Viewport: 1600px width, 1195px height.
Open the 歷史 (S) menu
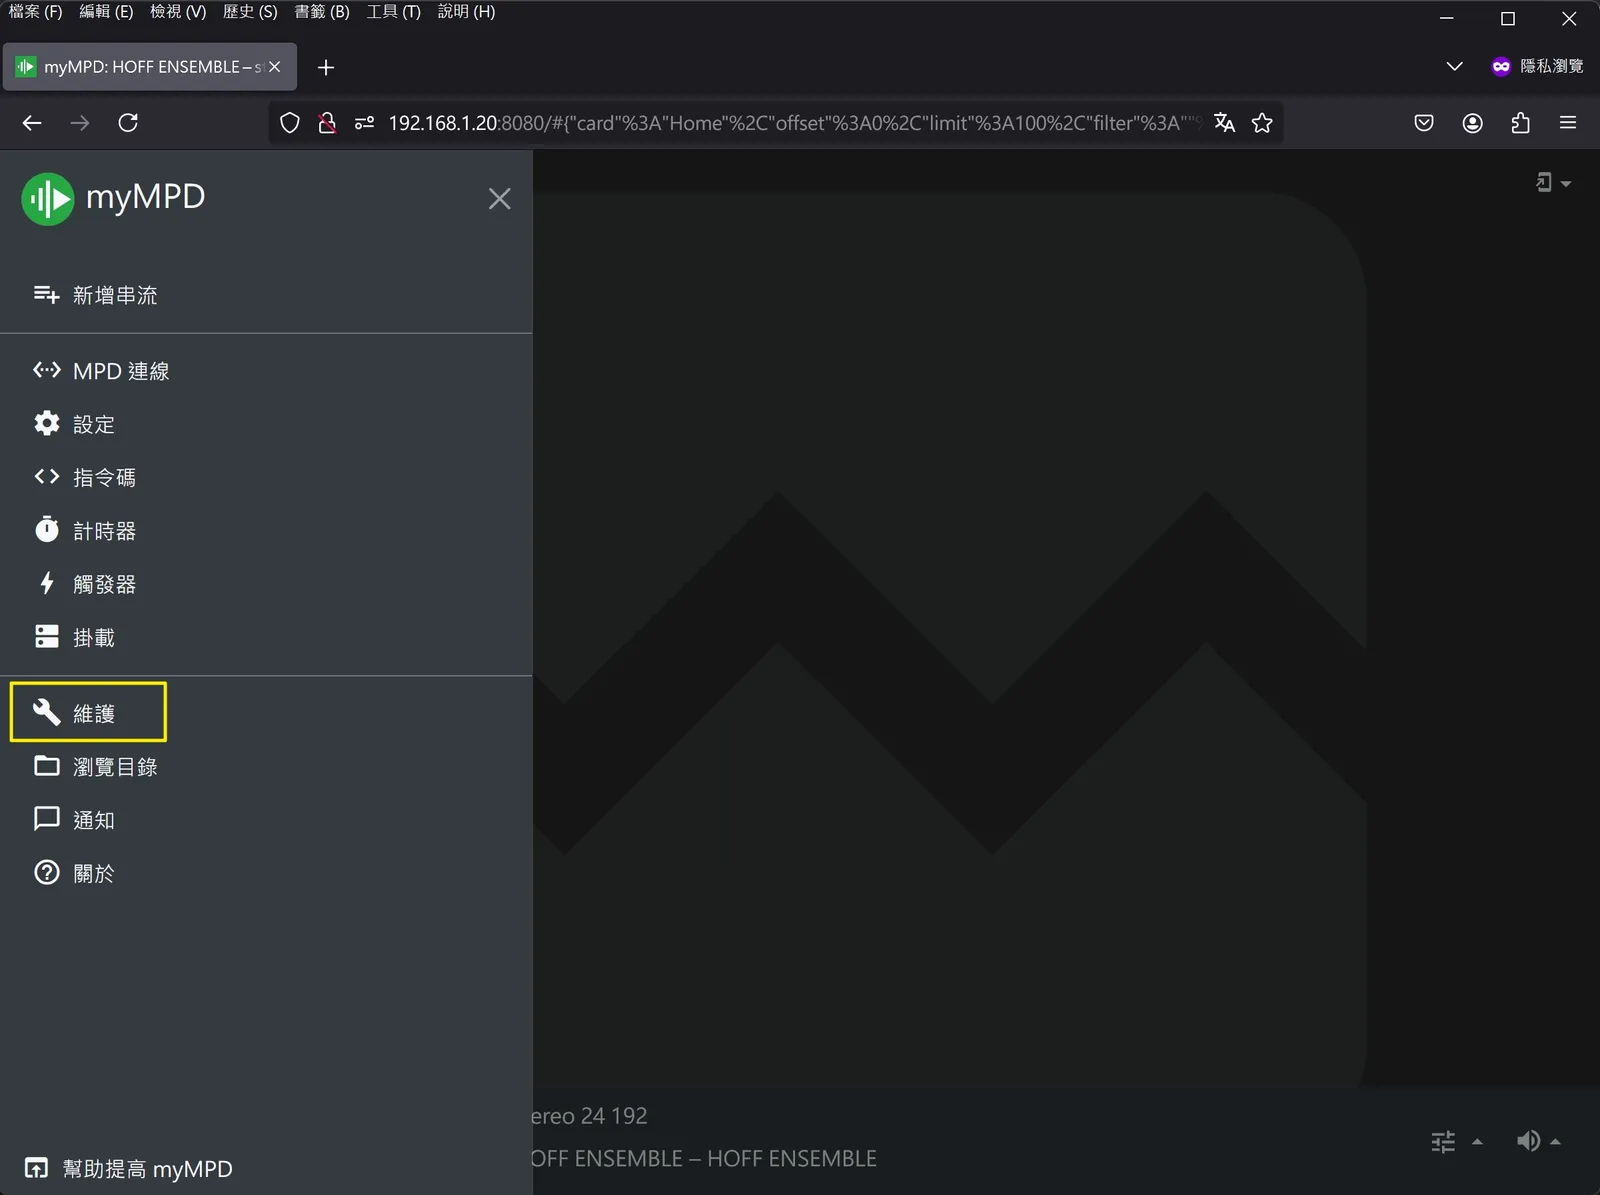[x=250, y=12]
